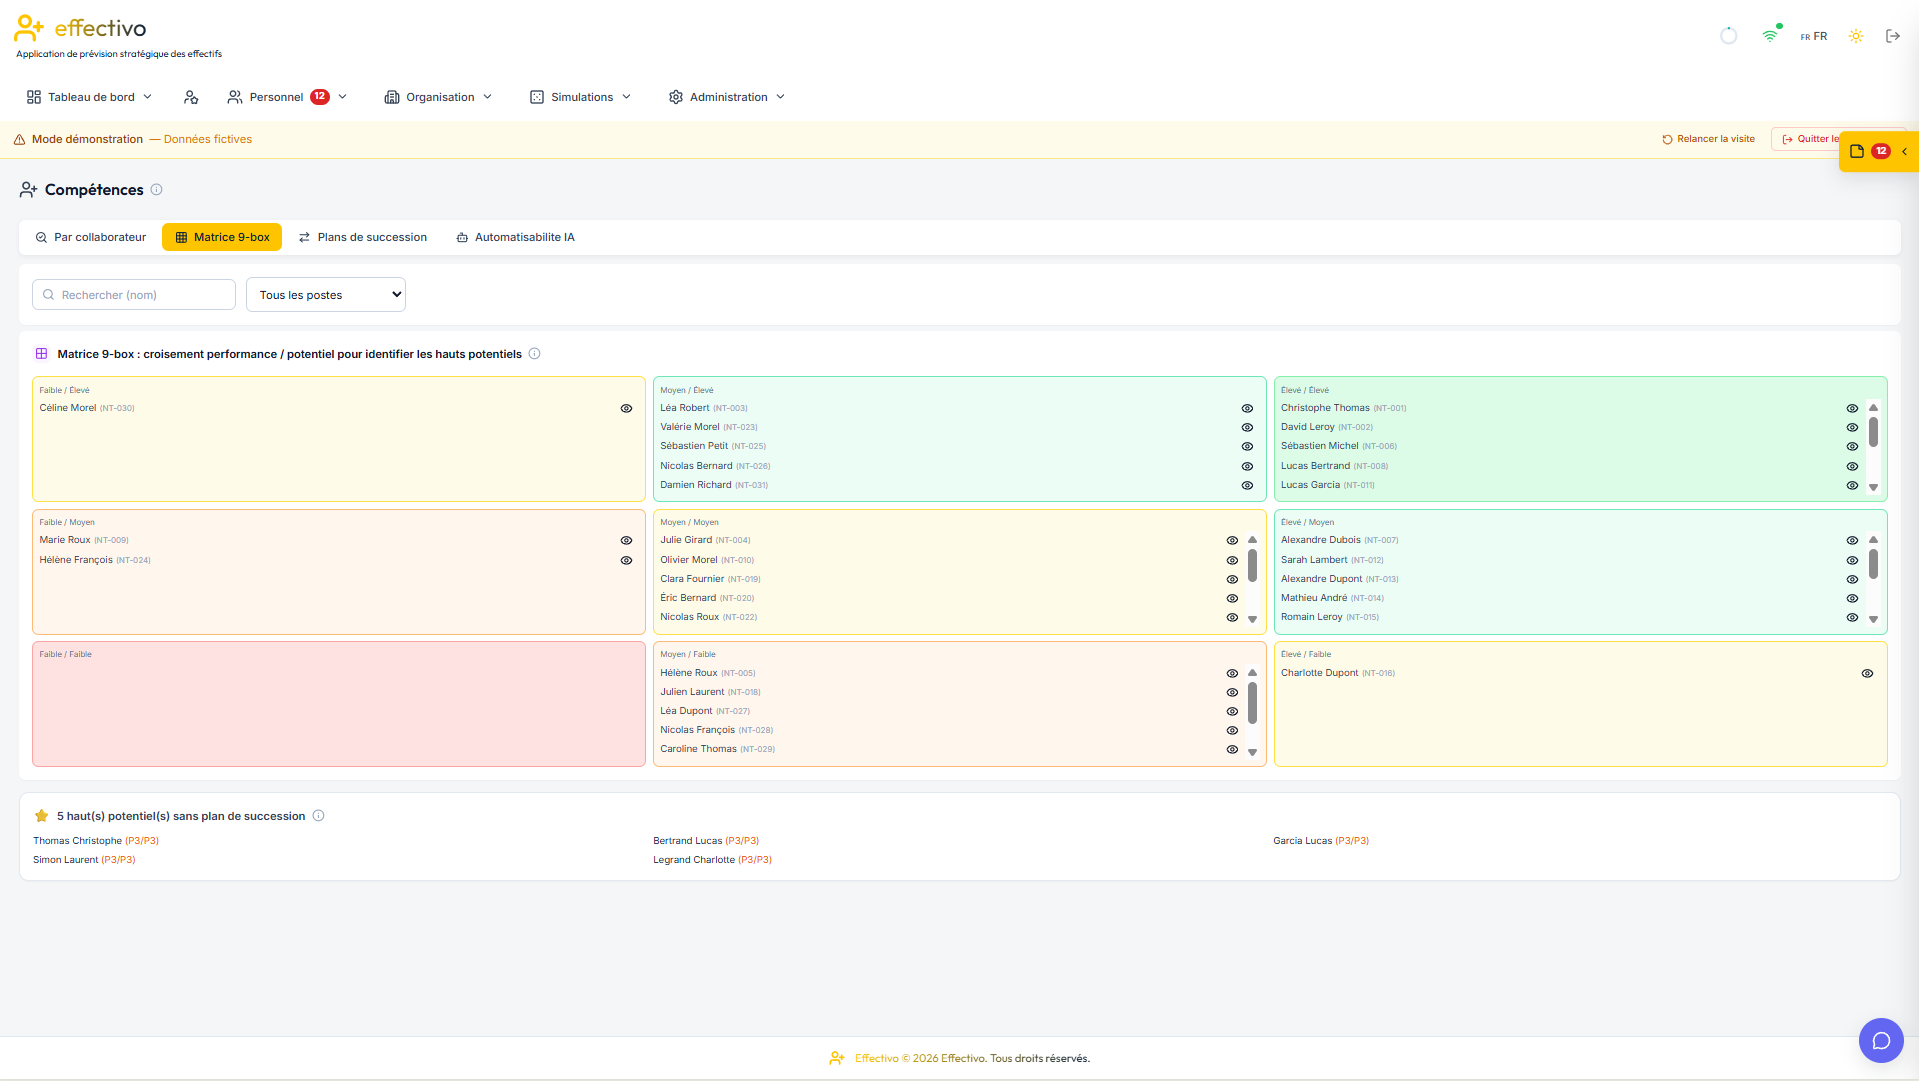Focus the Rechercher (nom) search field
This screenshot has height=1081, width=1919.
click(134, 295)
